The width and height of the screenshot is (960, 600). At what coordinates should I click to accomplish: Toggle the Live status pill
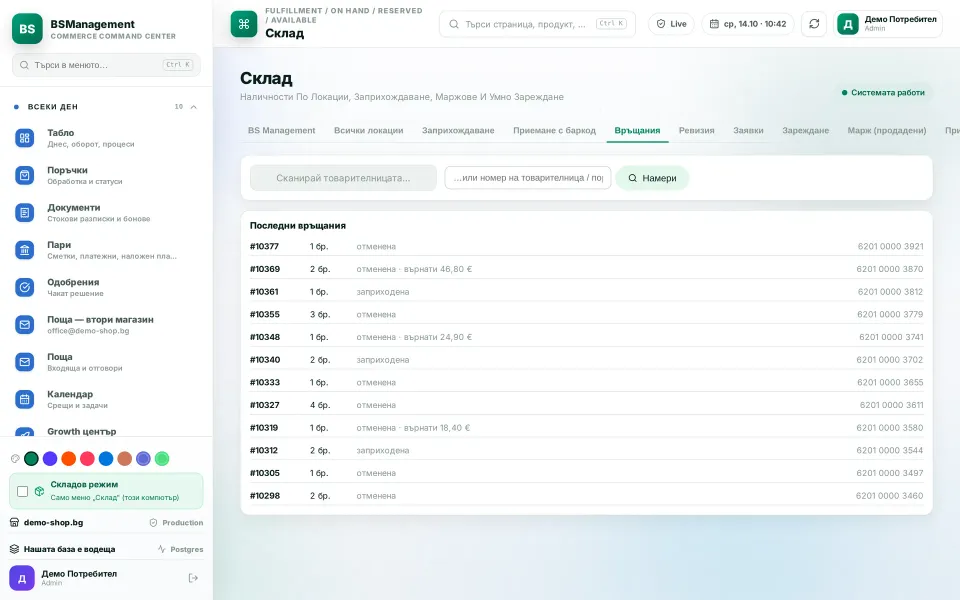(x=671, y=24)
